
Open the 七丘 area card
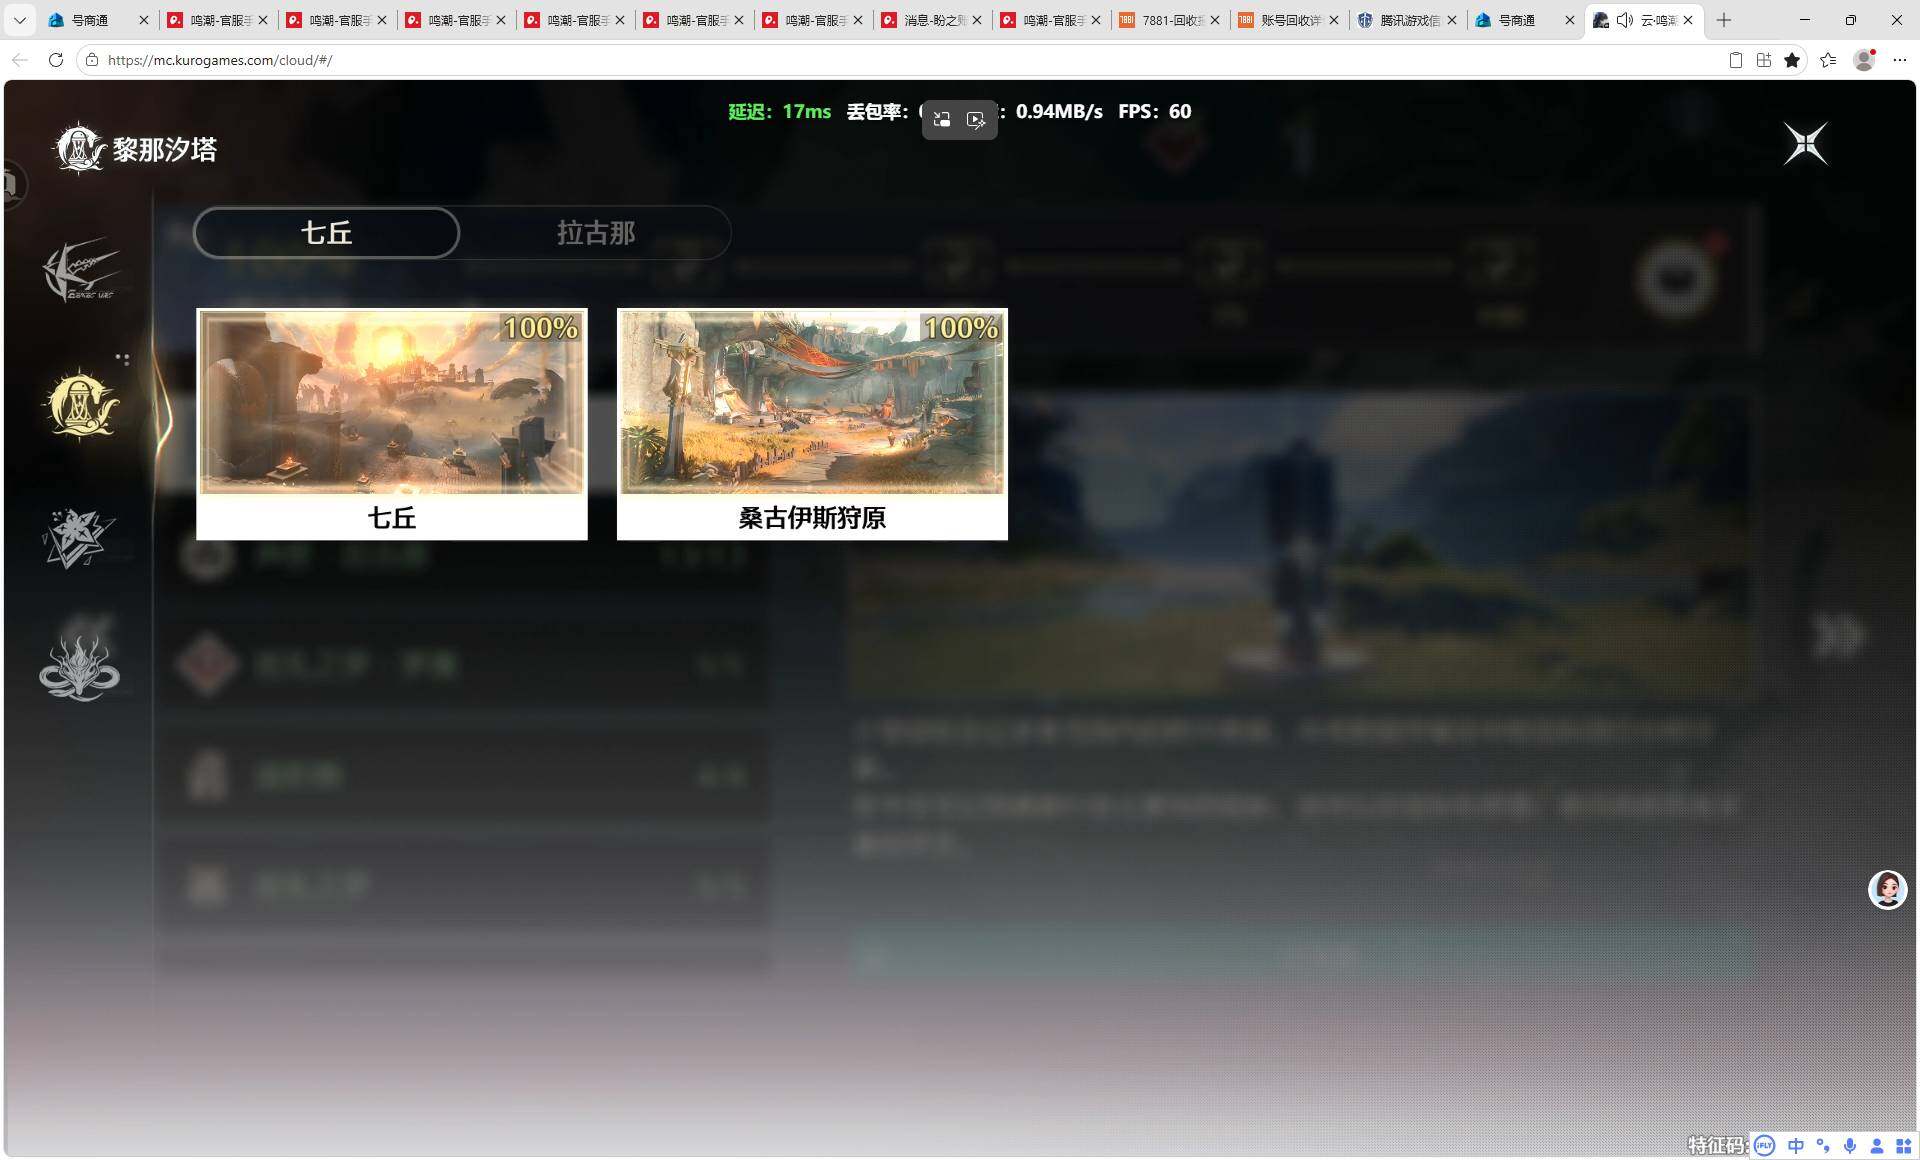tap(392, 424)
